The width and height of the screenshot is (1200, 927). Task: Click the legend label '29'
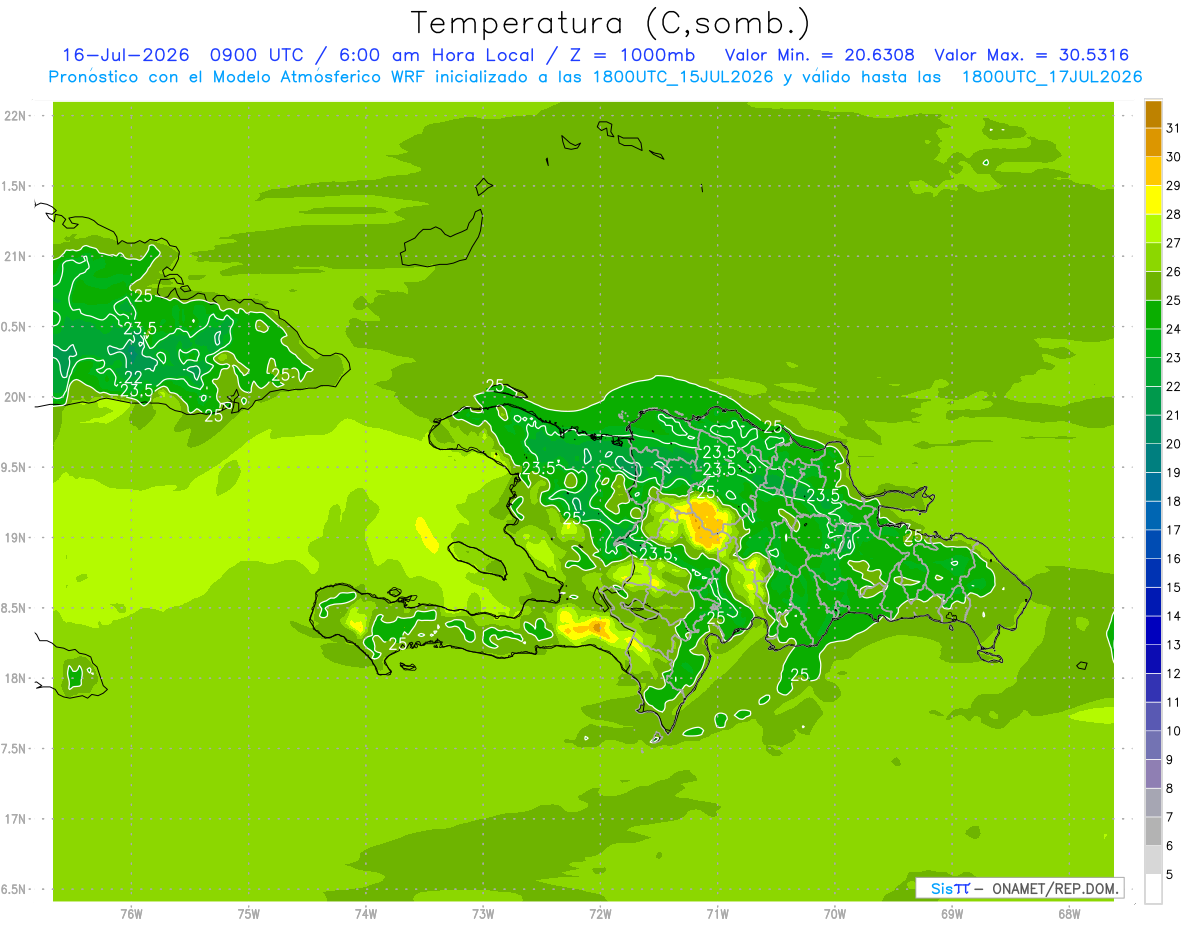point(1174,186)
